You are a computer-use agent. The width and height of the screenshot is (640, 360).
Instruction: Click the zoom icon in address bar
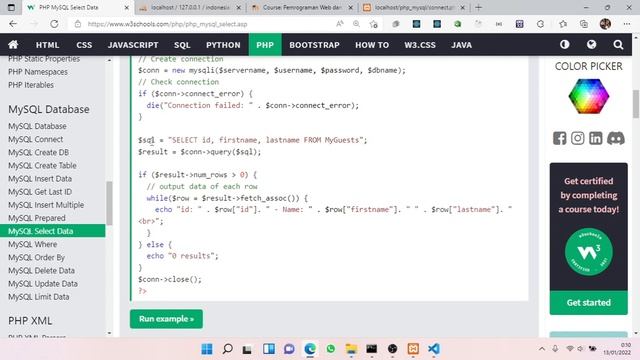click(356, 24)
